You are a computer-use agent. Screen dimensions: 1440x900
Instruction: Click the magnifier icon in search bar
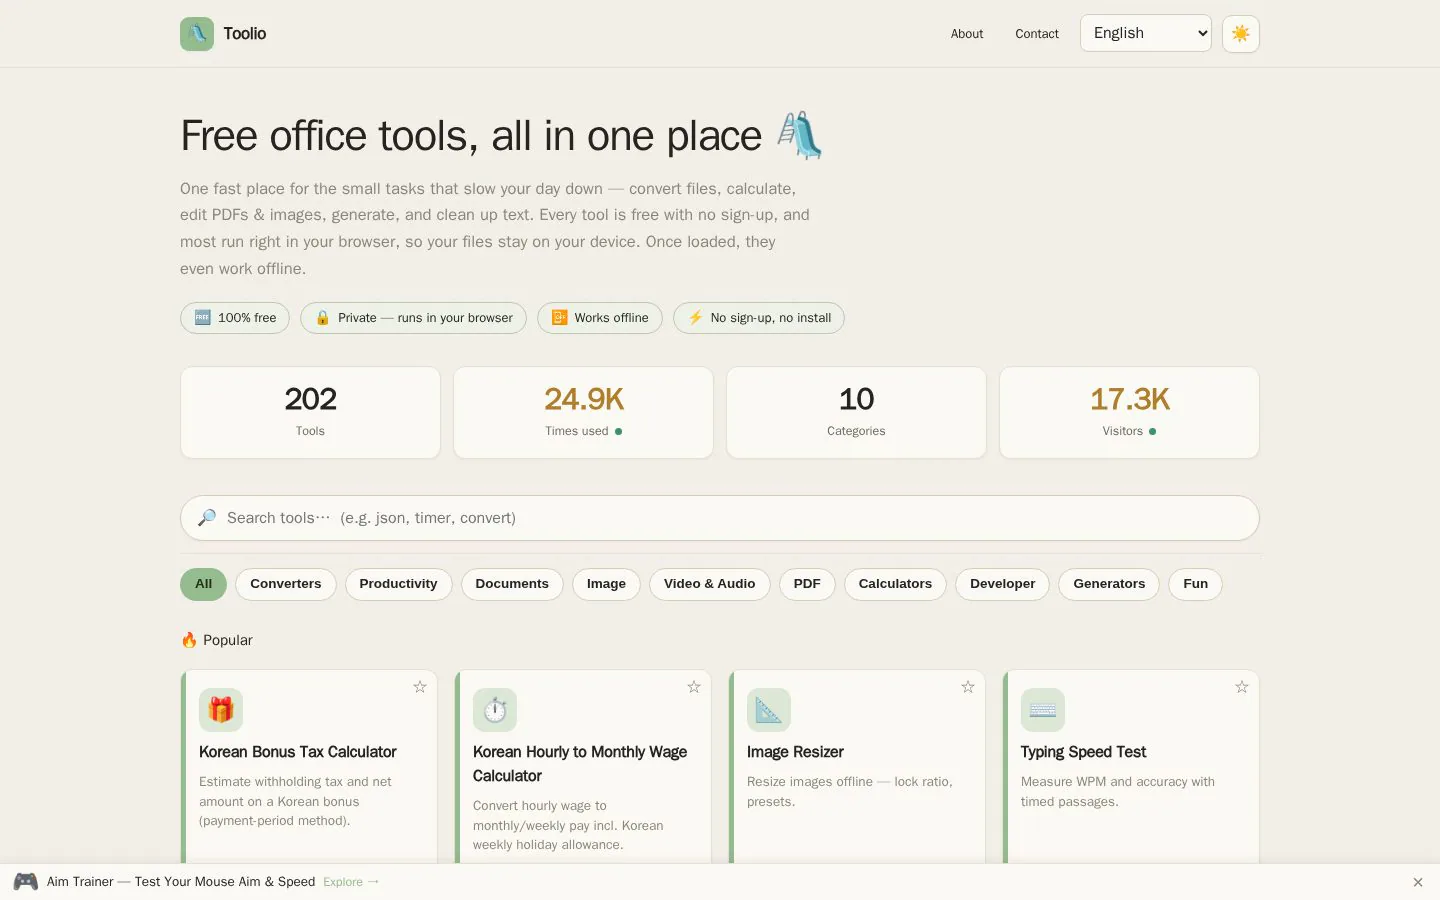207,518
